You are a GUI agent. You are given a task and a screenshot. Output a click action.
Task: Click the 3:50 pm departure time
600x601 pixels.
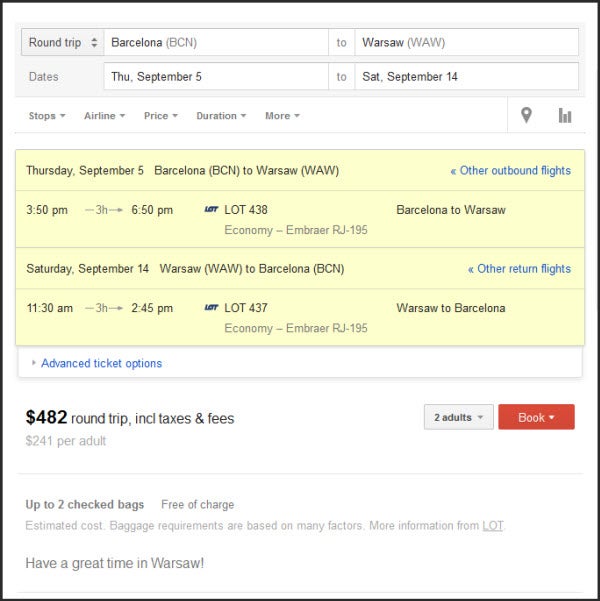(47, 210)
